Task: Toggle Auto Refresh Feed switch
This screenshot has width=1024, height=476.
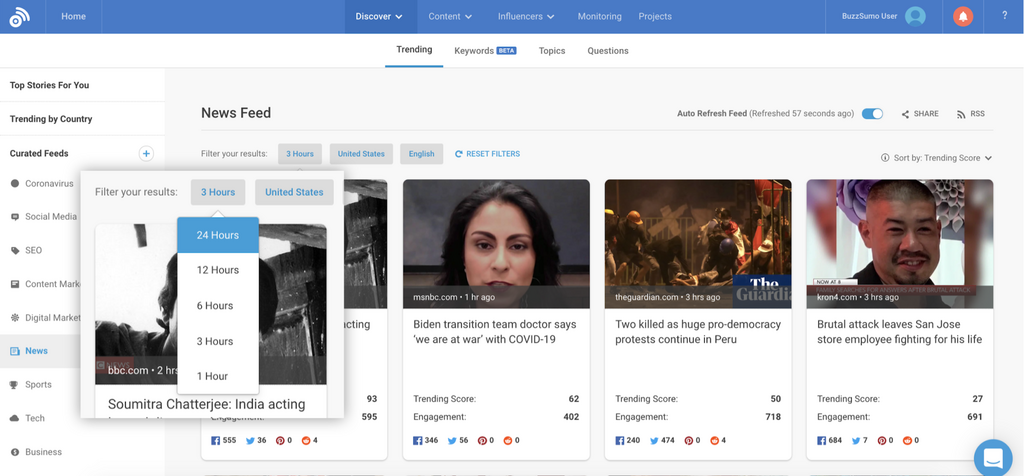Action: (872, 114)
